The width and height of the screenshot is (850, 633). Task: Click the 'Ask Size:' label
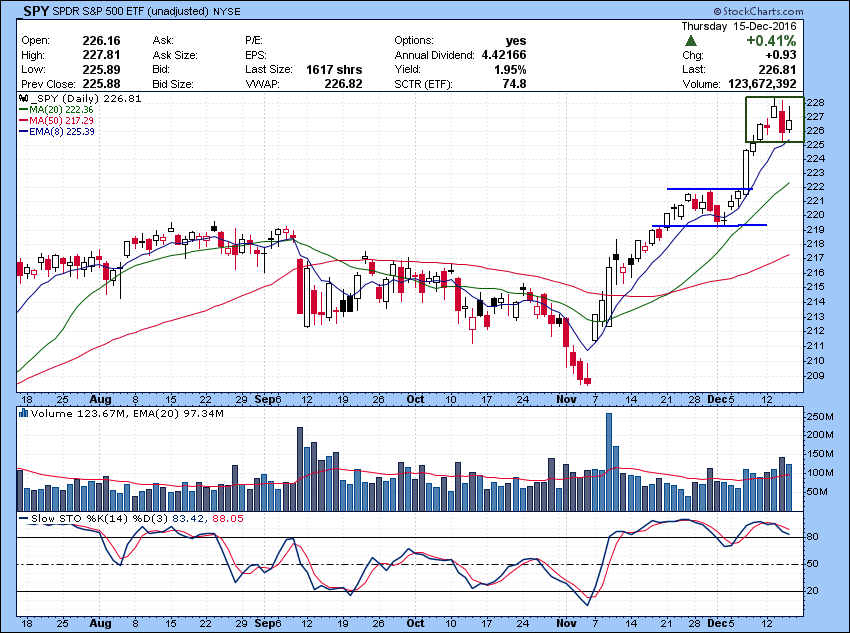(175, 55)
